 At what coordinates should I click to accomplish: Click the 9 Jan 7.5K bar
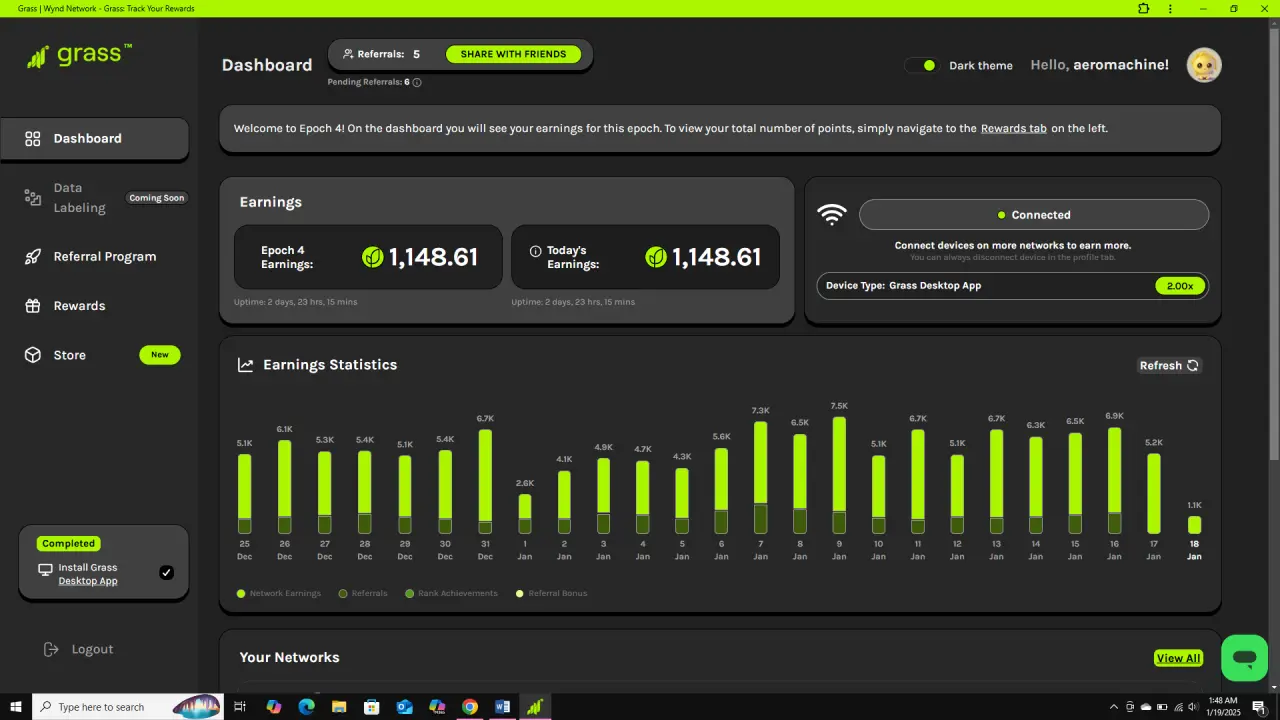click(x=839, y=475)
